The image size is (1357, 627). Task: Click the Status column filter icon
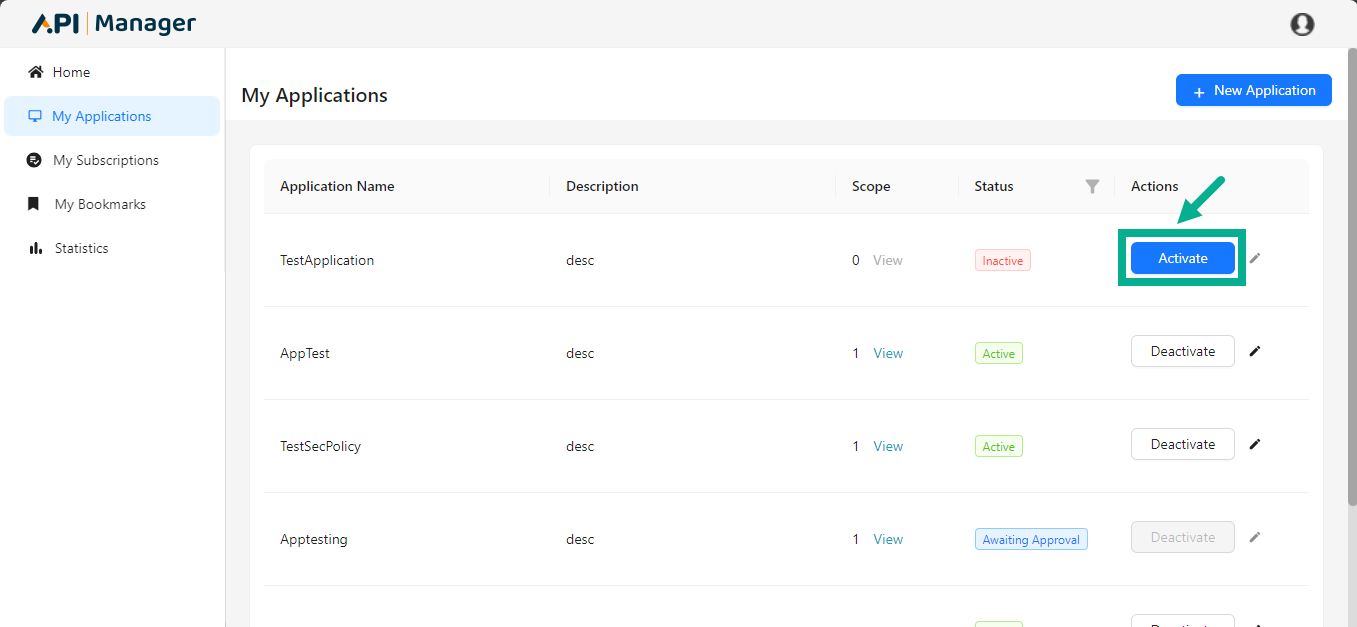click(1092, 186)
